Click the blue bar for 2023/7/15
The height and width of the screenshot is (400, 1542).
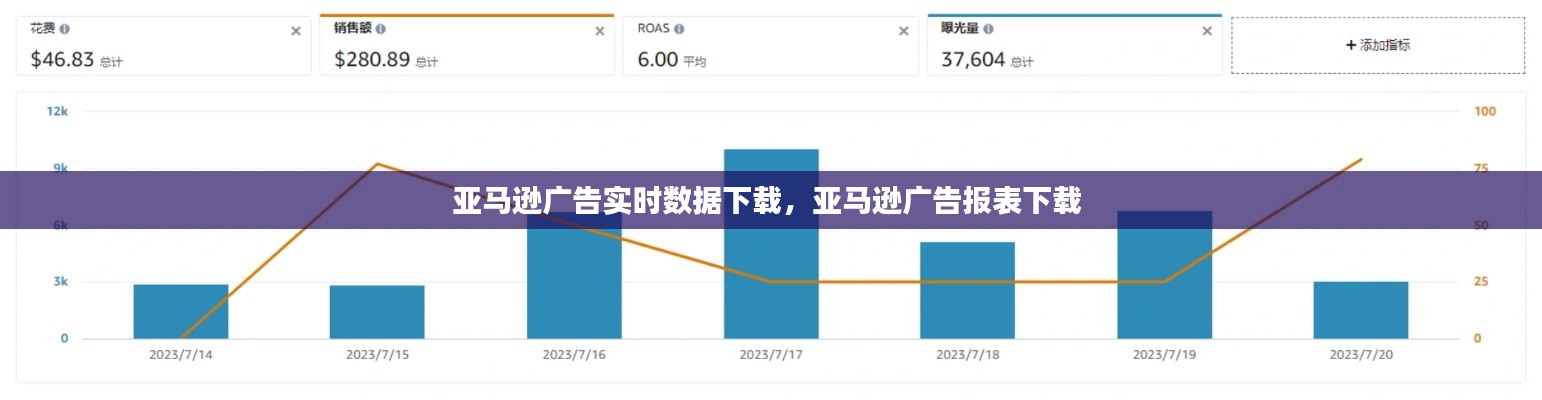[377, 312]
